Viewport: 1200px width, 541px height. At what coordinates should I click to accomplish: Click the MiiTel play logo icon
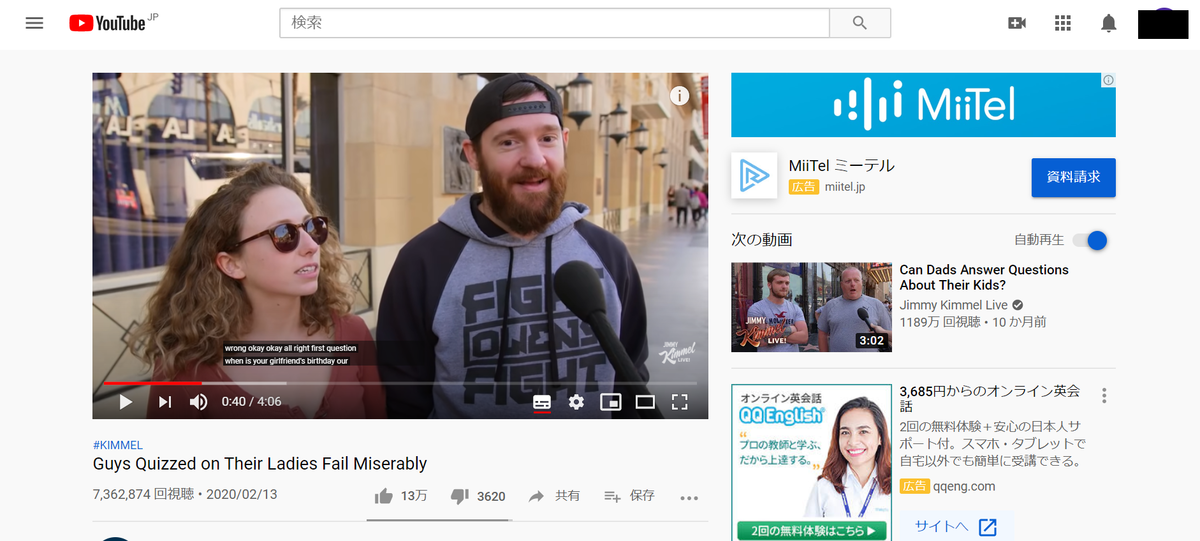tap(755, 177)
